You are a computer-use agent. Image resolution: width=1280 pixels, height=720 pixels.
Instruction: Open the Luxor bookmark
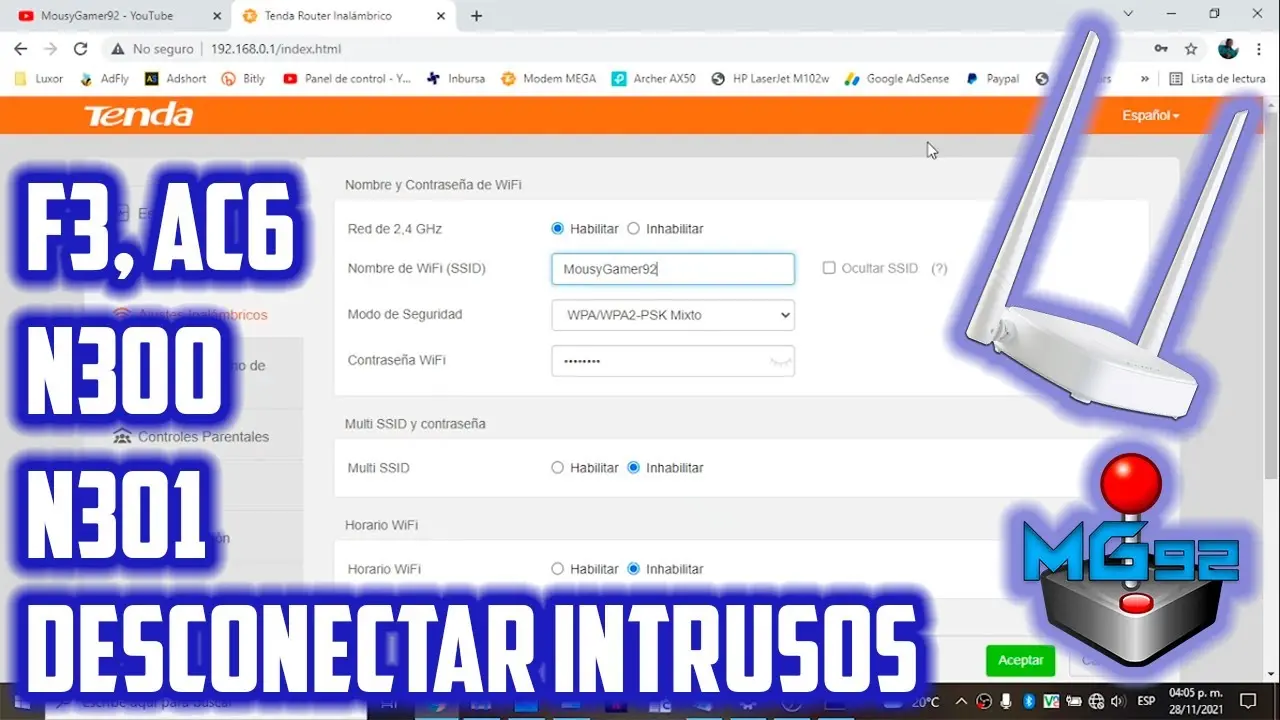40,78
